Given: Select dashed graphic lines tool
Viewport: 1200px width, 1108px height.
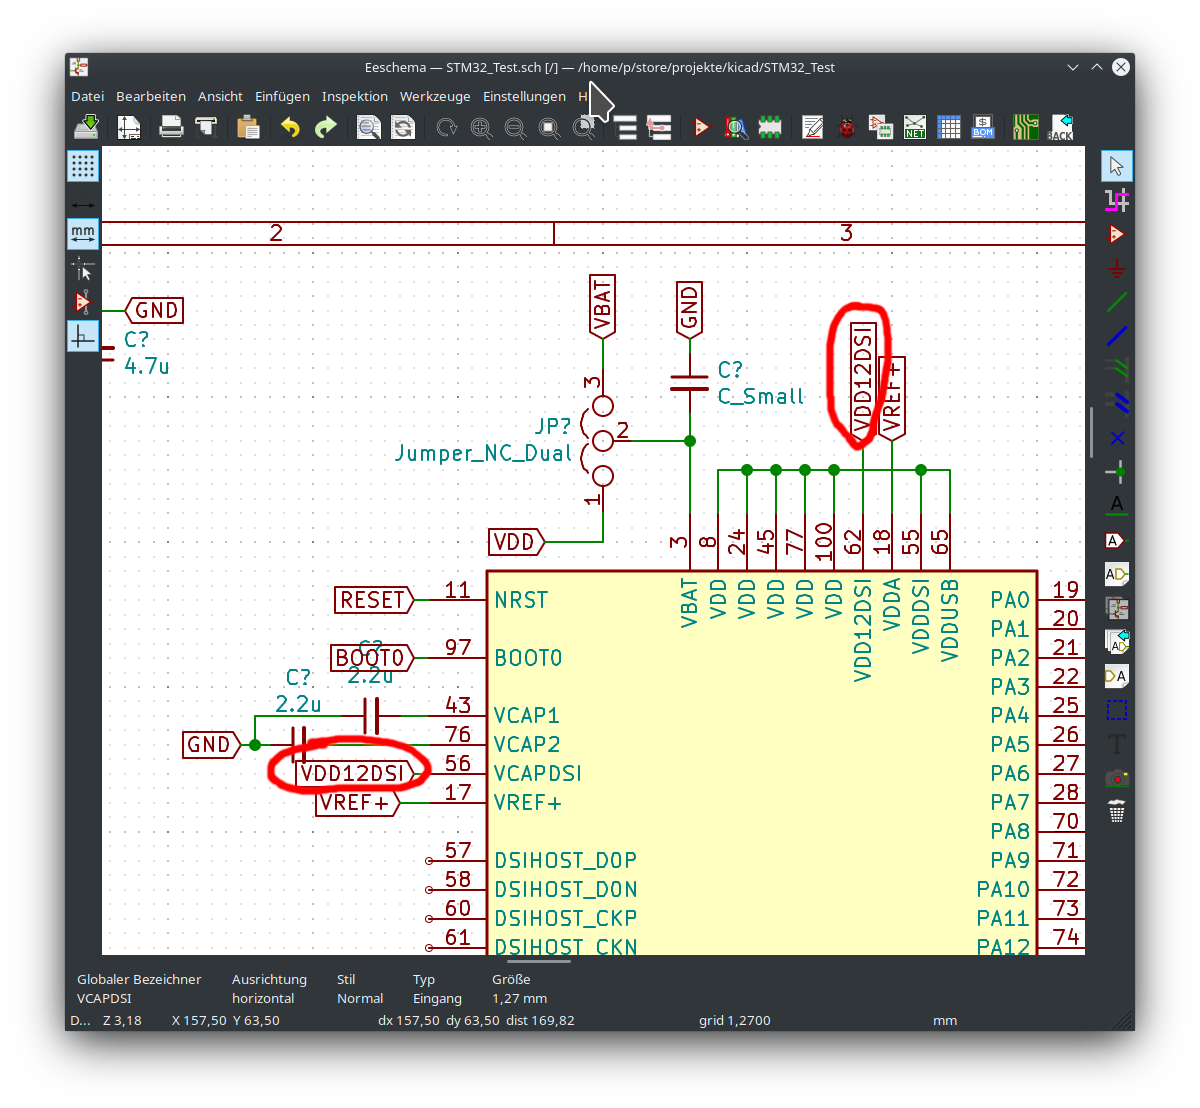Looking at the screenshot, I should pos(1117,710).
